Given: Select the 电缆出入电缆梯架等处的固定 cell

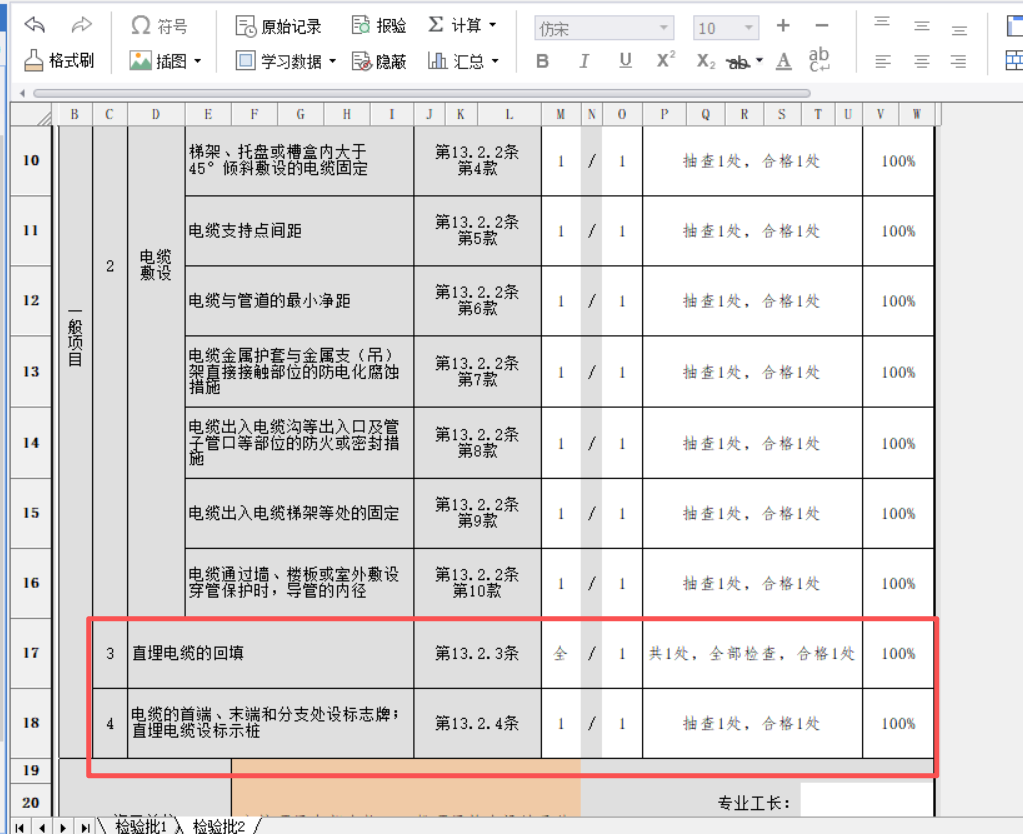Looking at the screenshot, I should pos(299,514).
